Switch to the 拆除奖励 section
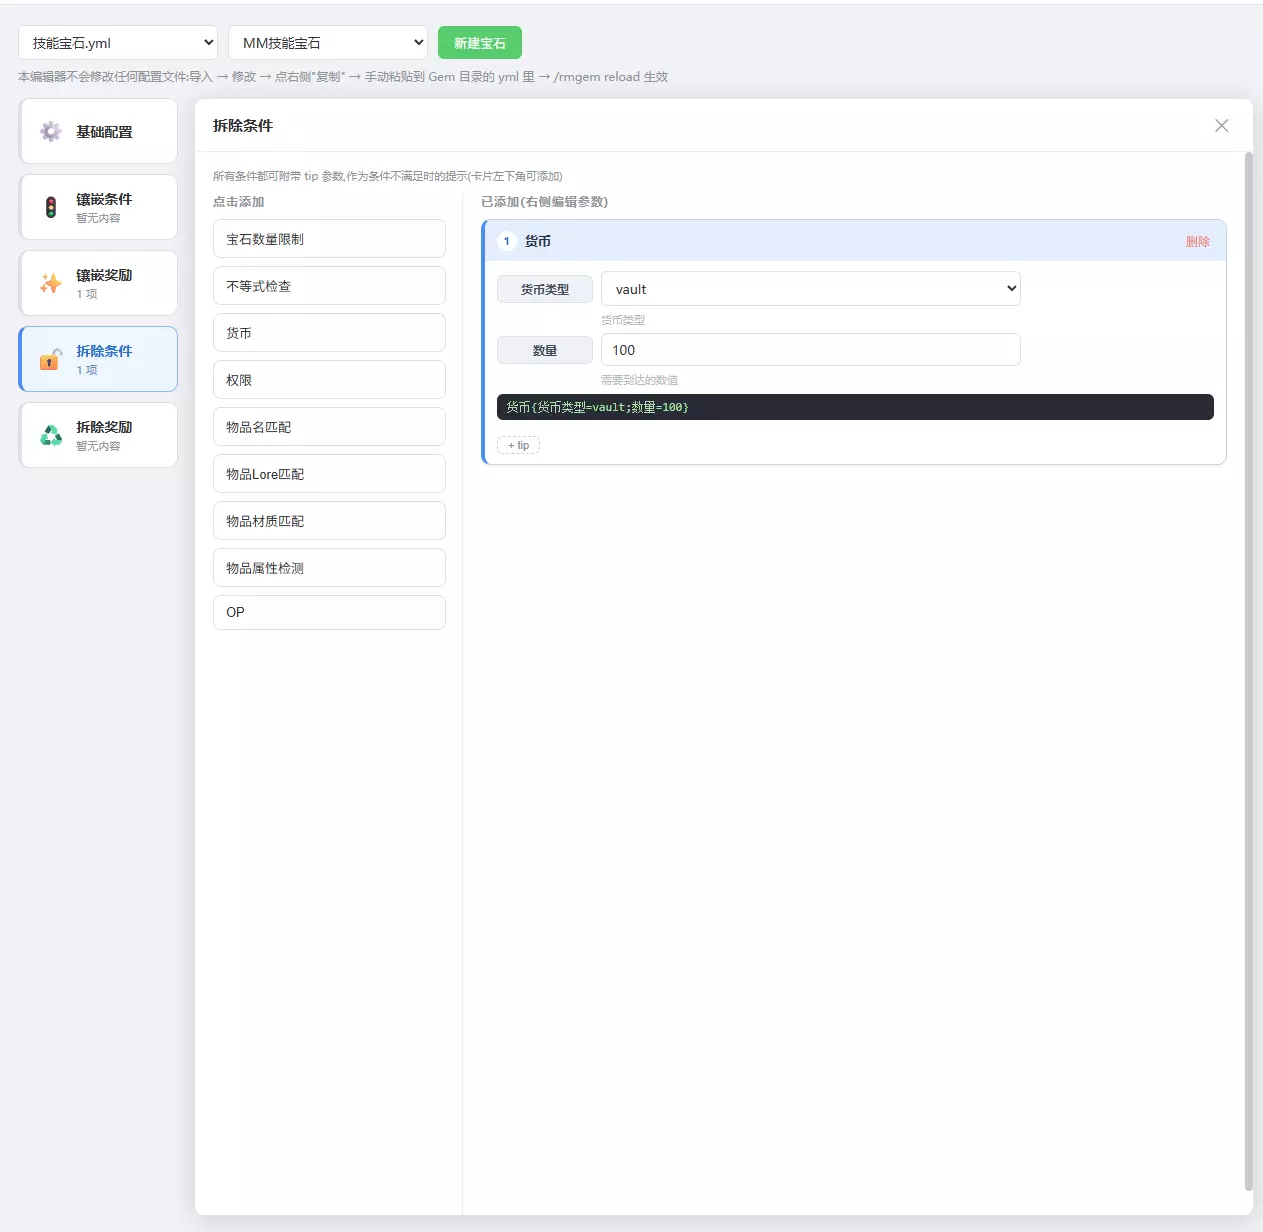Screen dimensions: 1263x1232 coord(98,435)
